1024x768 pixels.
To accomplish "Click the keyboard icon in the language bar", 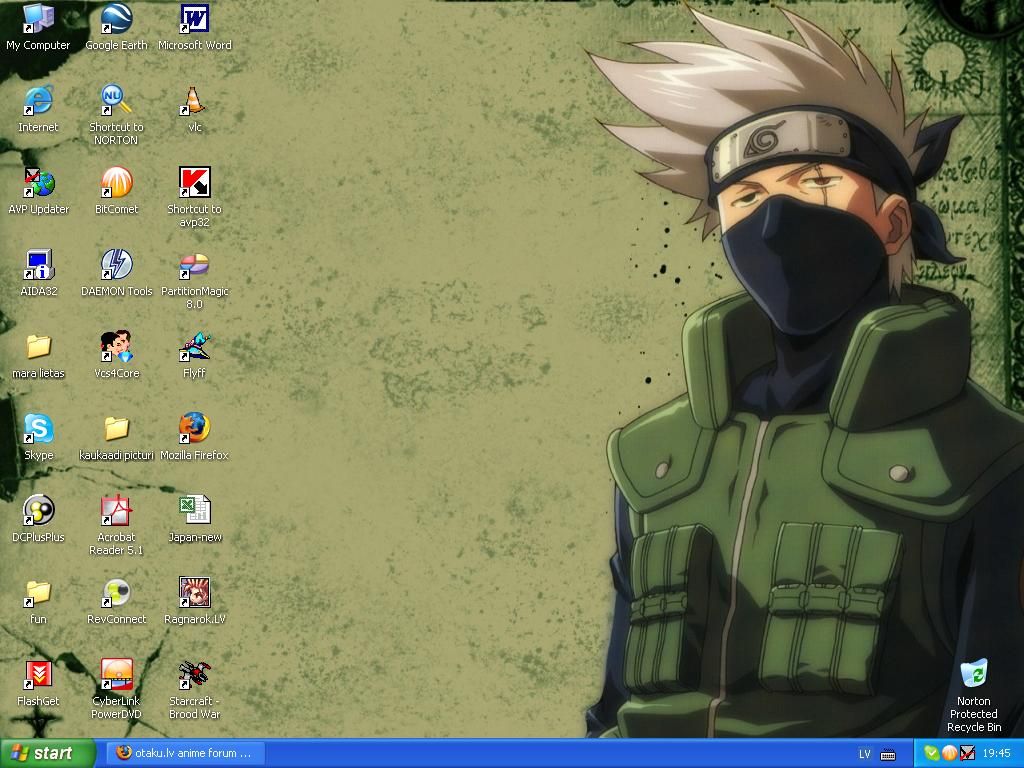I will [888, 755].
